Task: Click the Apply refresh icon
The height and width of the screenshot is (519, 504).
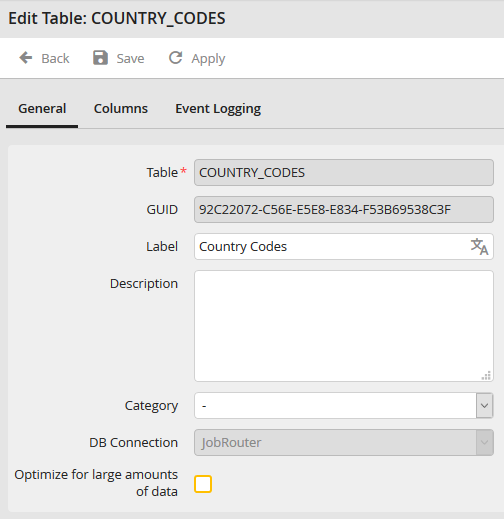Action: coord(175,58)
